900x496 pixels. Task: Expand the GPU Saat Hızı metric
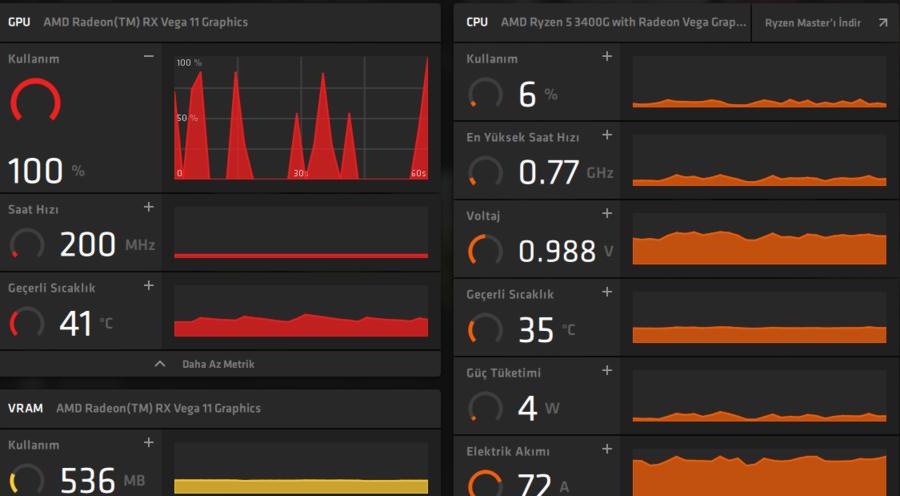click(149, 207)
